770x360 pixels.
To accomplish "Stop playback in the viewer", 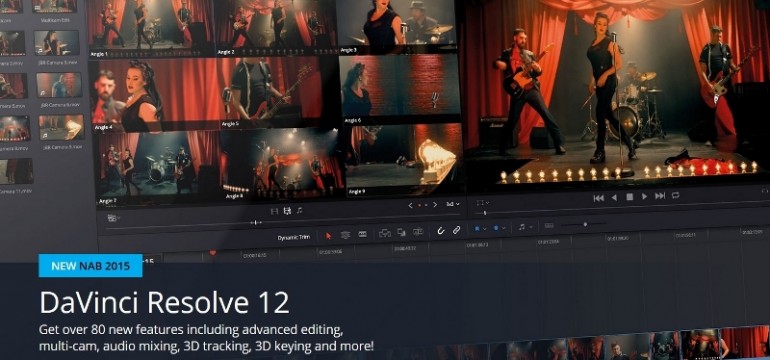I will tap(629, 197).
